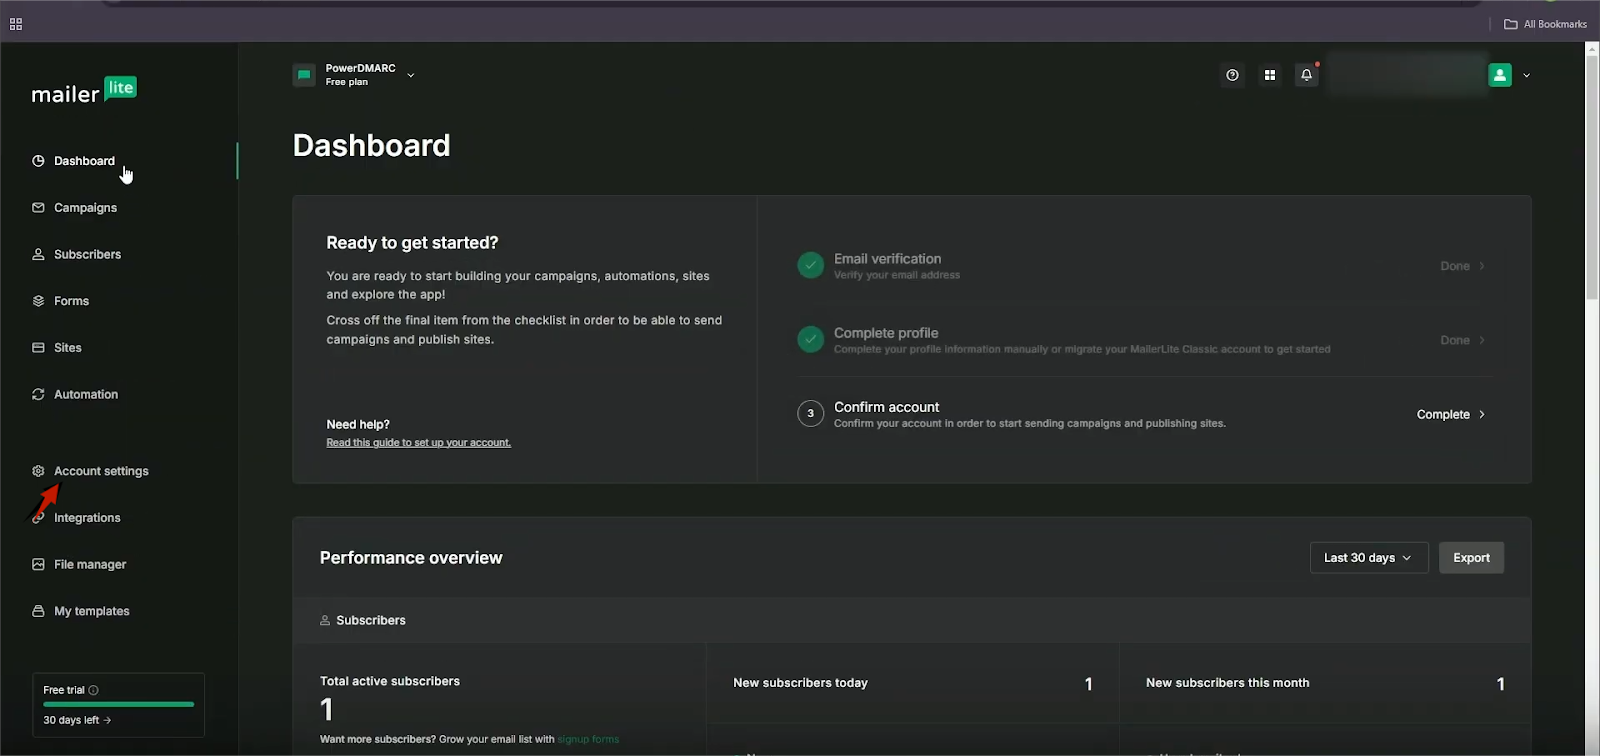
Task: Open the notifications bell icon
Action: 1306,75
